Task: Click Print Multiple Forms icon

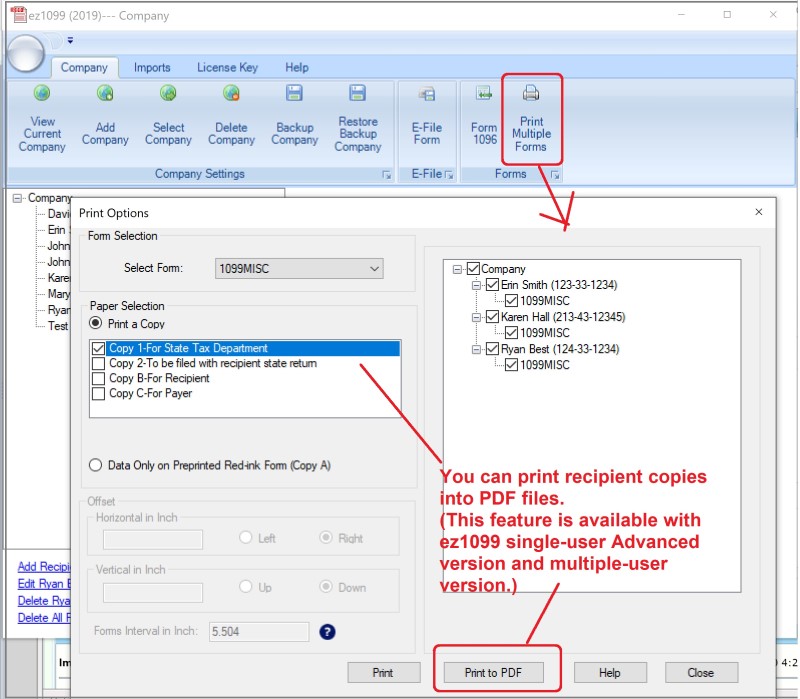Action: click(531, 95)
